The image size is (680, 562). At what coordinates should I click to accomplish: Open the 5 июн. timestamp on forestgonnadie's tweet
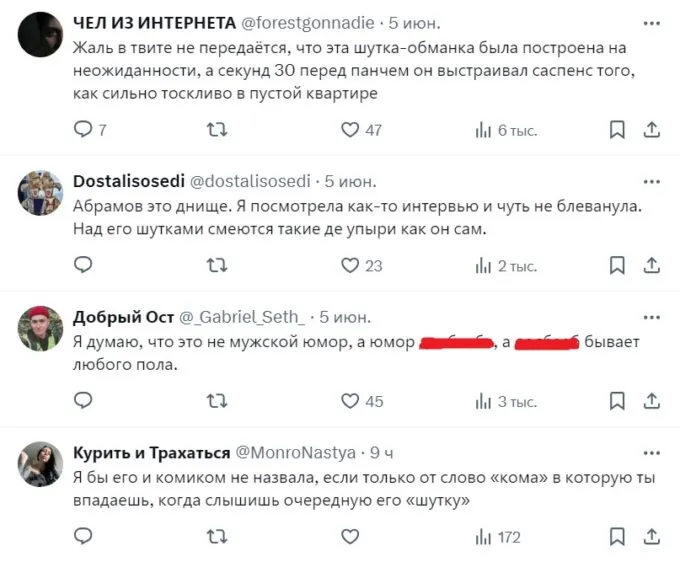416,22
